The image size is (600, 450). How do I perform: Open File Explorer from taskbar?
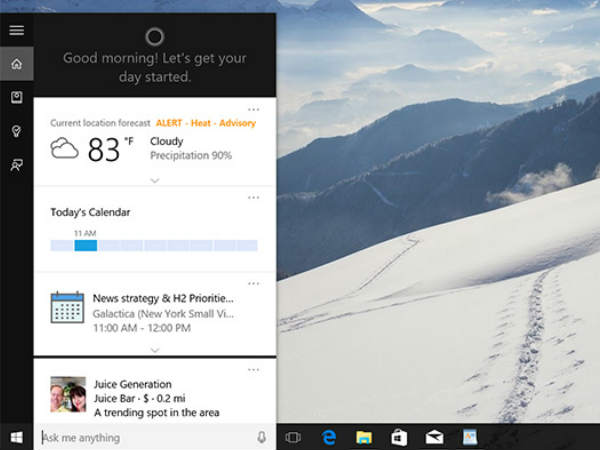pyautogui.click(x=364, y=437)
